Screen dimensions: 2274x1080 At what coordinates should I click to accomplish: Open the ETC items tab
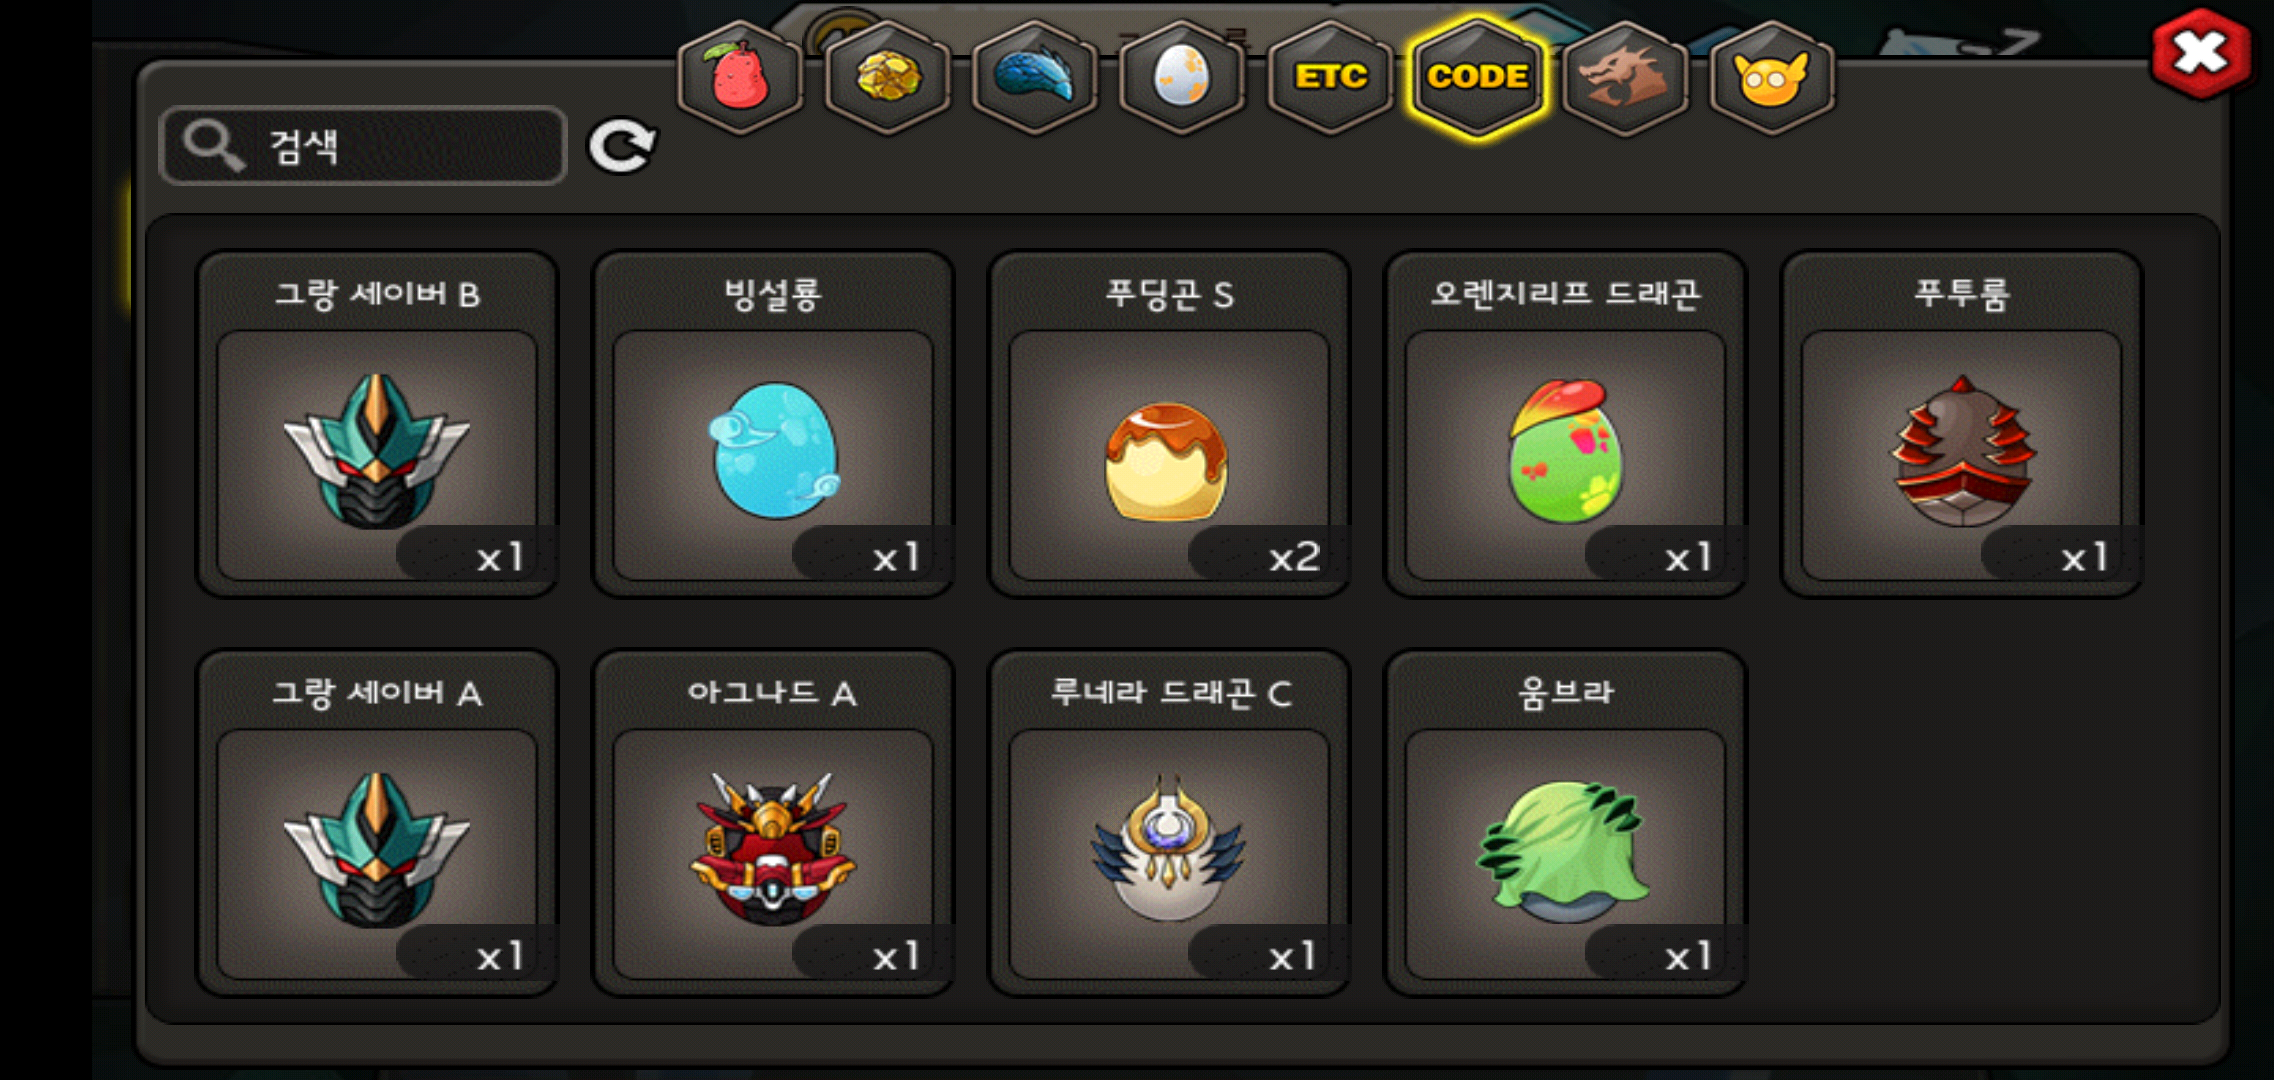point(1330,77)
